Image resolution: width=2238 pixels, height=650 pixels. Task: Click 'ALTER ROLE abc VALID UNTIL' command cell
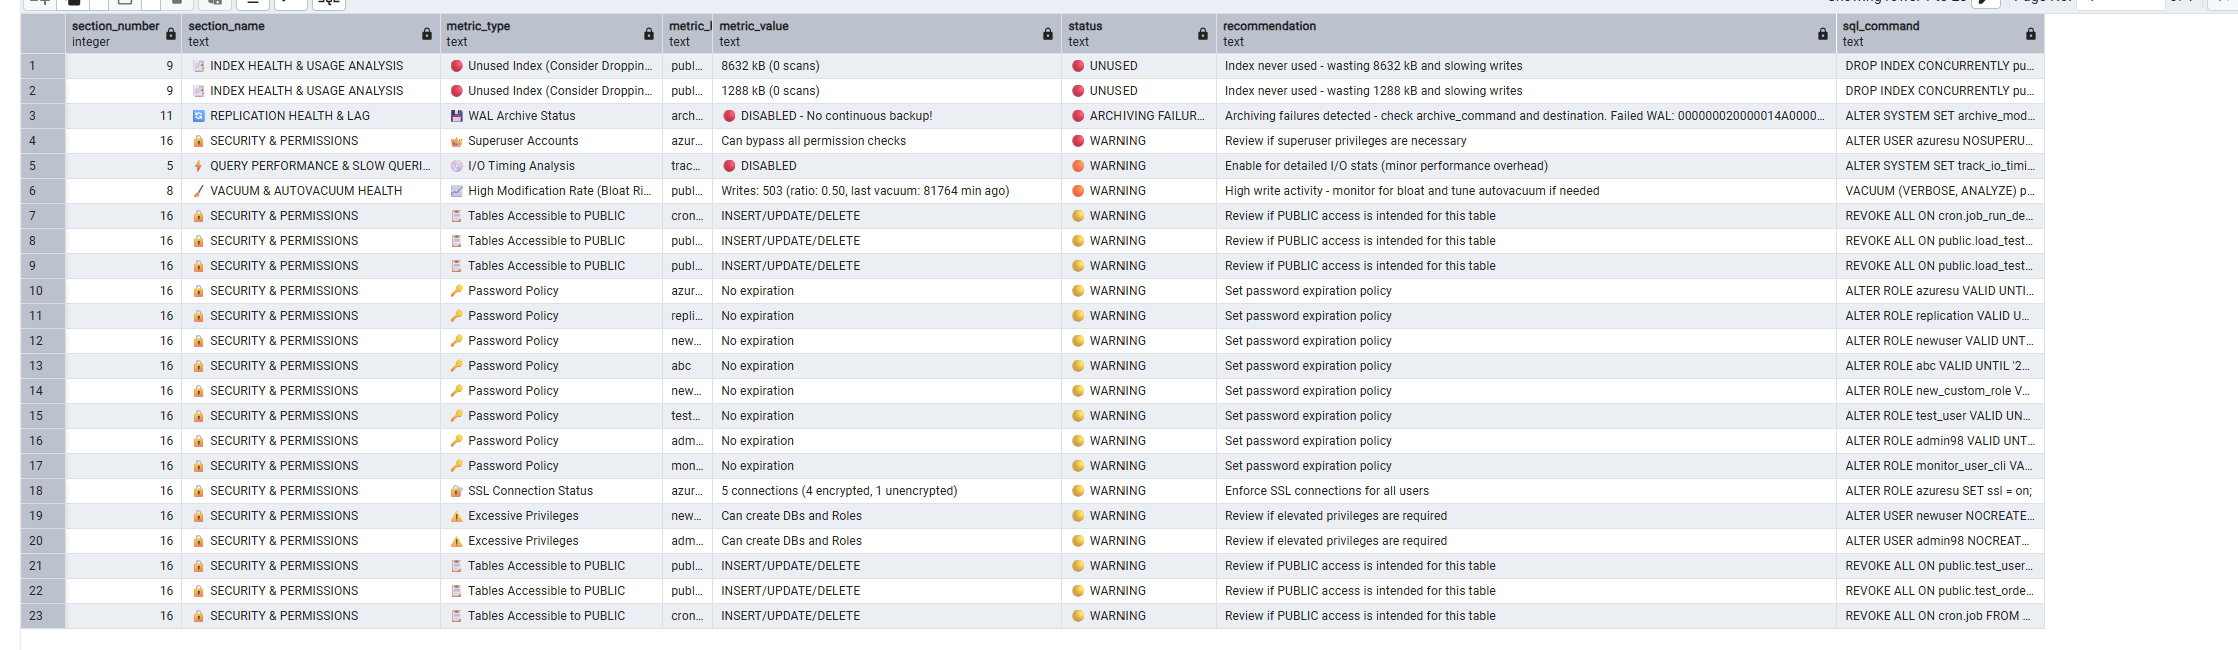pos(1940,366)
